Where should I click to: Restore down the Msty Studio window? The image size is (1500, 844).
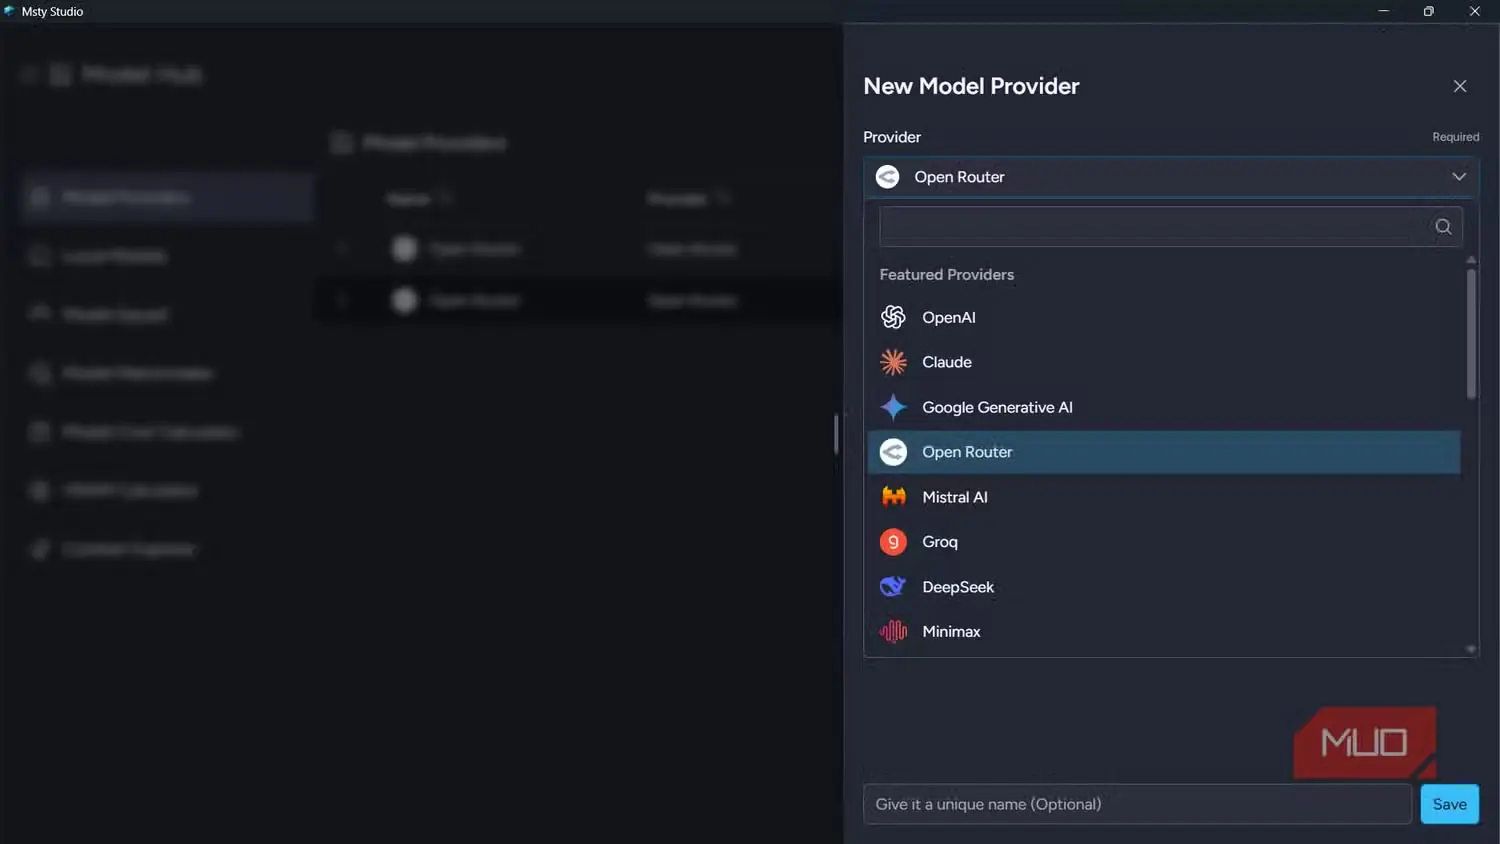click(x=1429, y=11)
